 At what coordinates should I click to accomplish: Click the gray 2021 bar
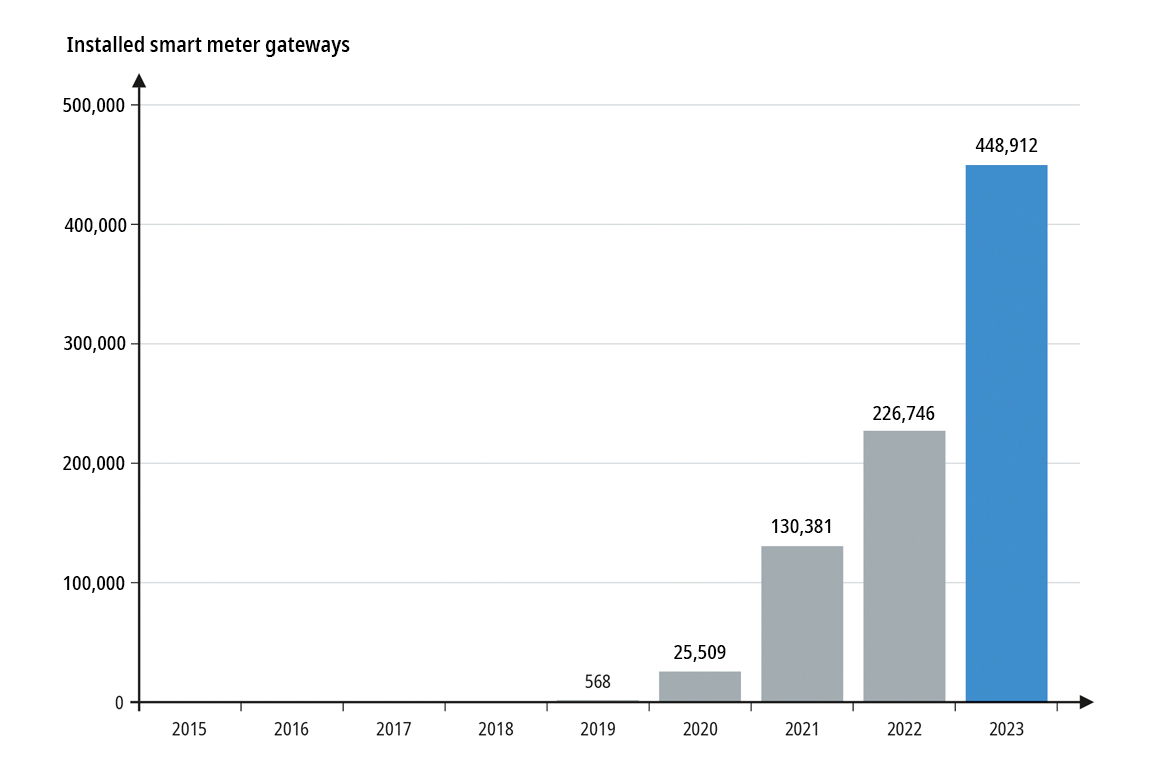pos(802,624)
